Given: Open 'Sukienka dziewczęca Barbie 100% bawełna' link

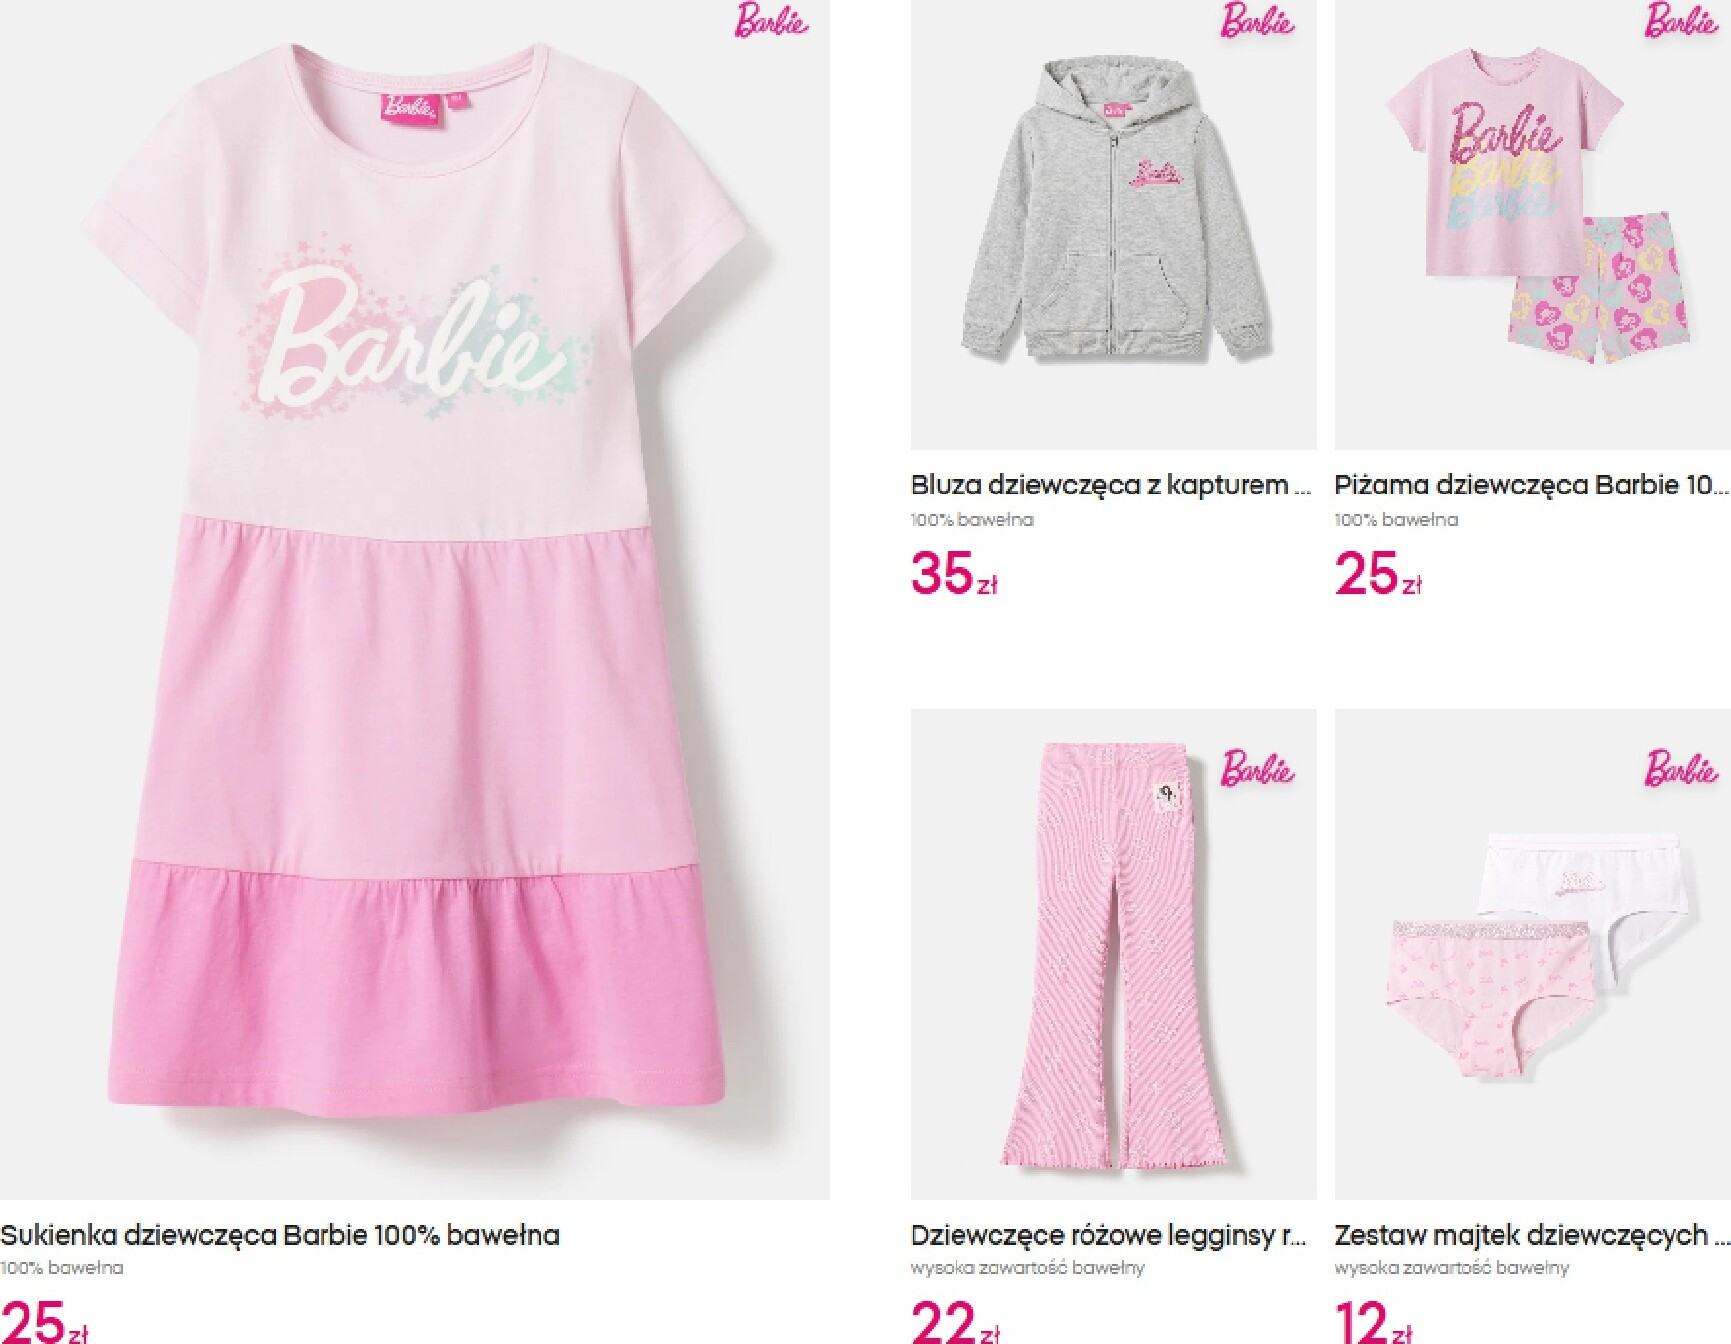Looking at the screenshot, I should pos(280,1235).
